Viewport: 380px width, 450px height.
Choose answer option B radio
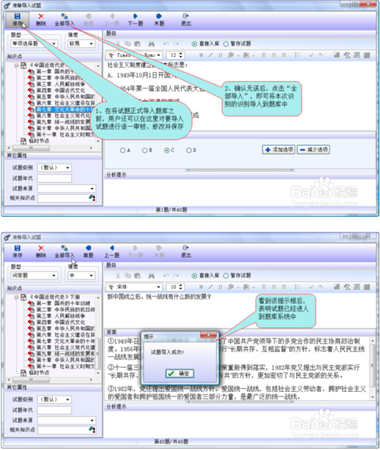click(x=144, y=151)
